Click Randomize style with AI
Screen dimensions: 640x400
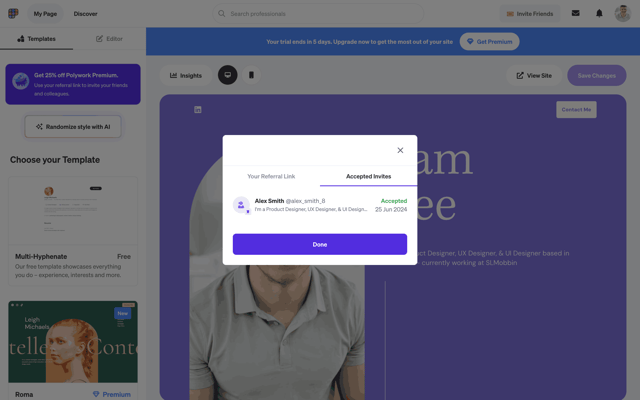pos(73,127)
